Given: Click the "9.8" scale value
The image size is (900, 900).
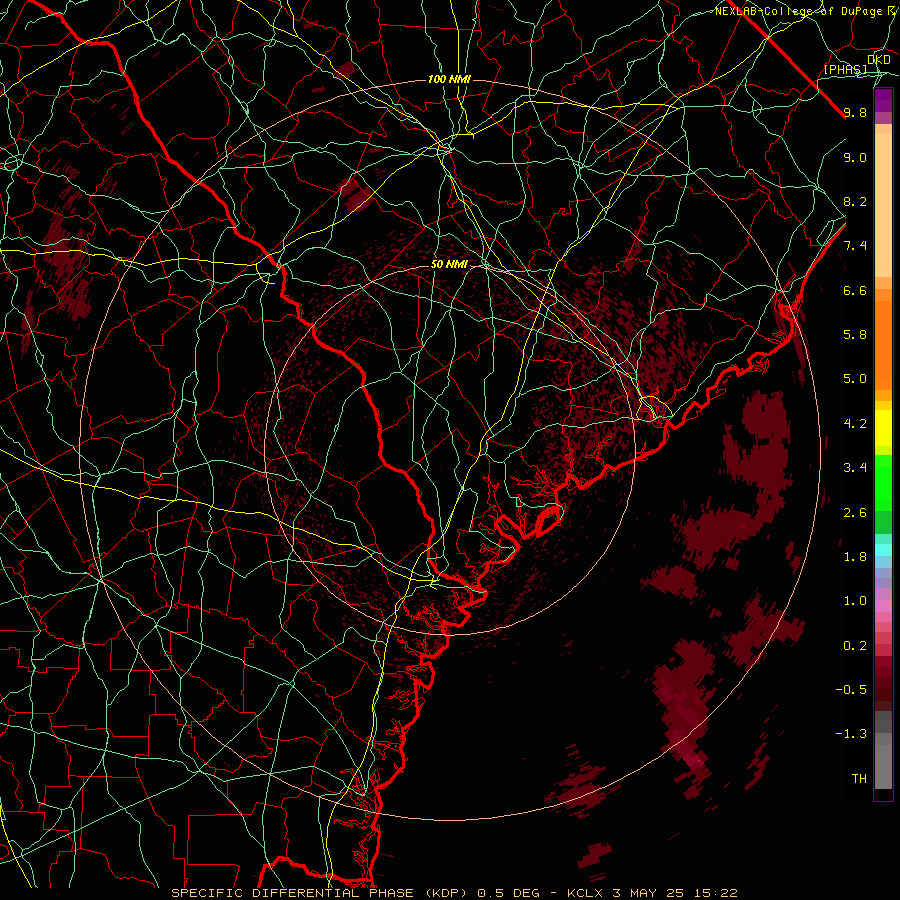Looking at the screenshot, I should 855,112.
